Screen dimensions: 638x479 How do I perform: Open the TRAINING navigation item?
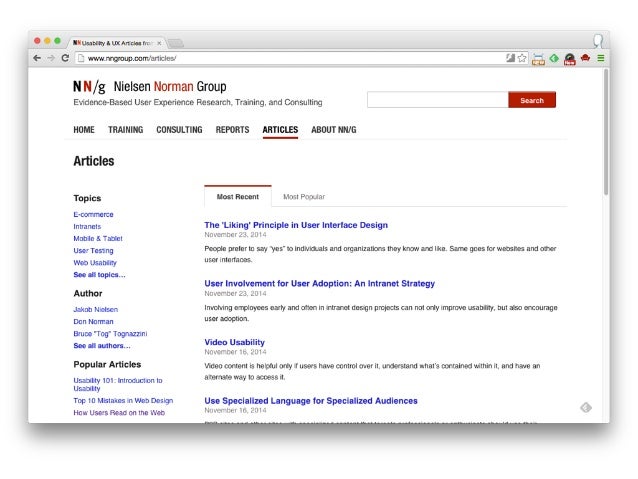(125, 129)
